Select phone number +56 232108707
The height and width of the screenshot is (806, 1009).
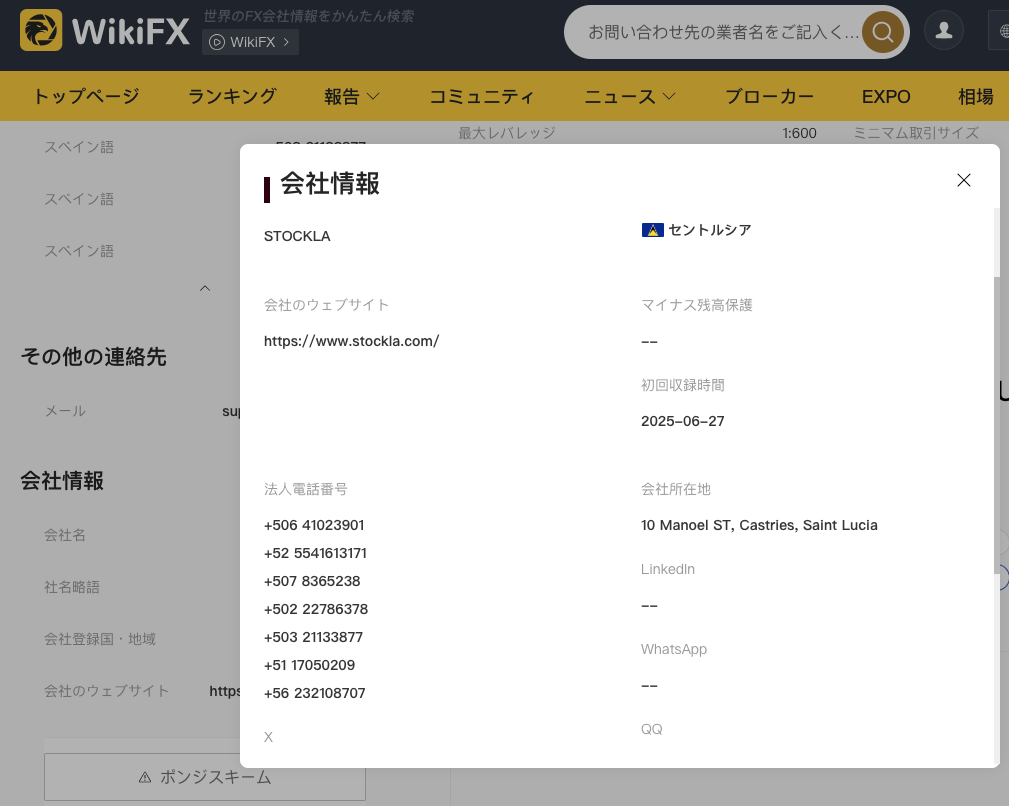[315, 693]
